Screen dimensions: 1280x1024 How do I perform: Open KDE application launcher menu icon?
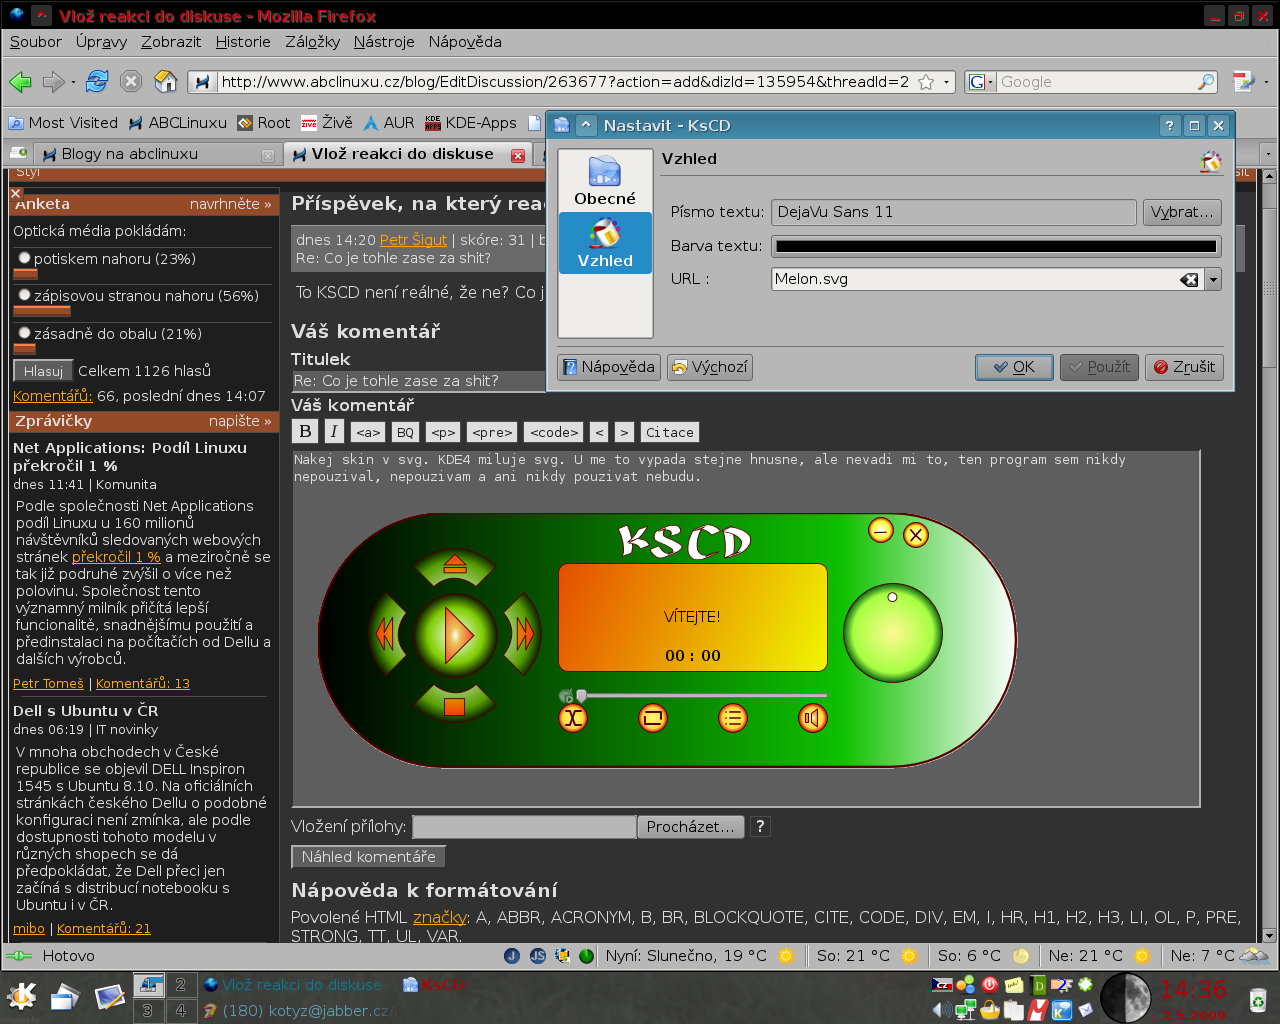[21, 997]
